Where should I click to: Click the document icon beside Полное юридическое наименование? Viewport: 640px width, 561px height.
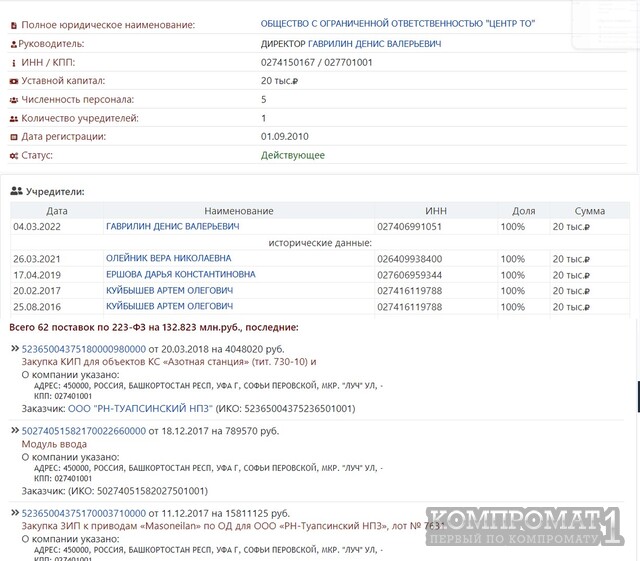click(x=14, y=25)
